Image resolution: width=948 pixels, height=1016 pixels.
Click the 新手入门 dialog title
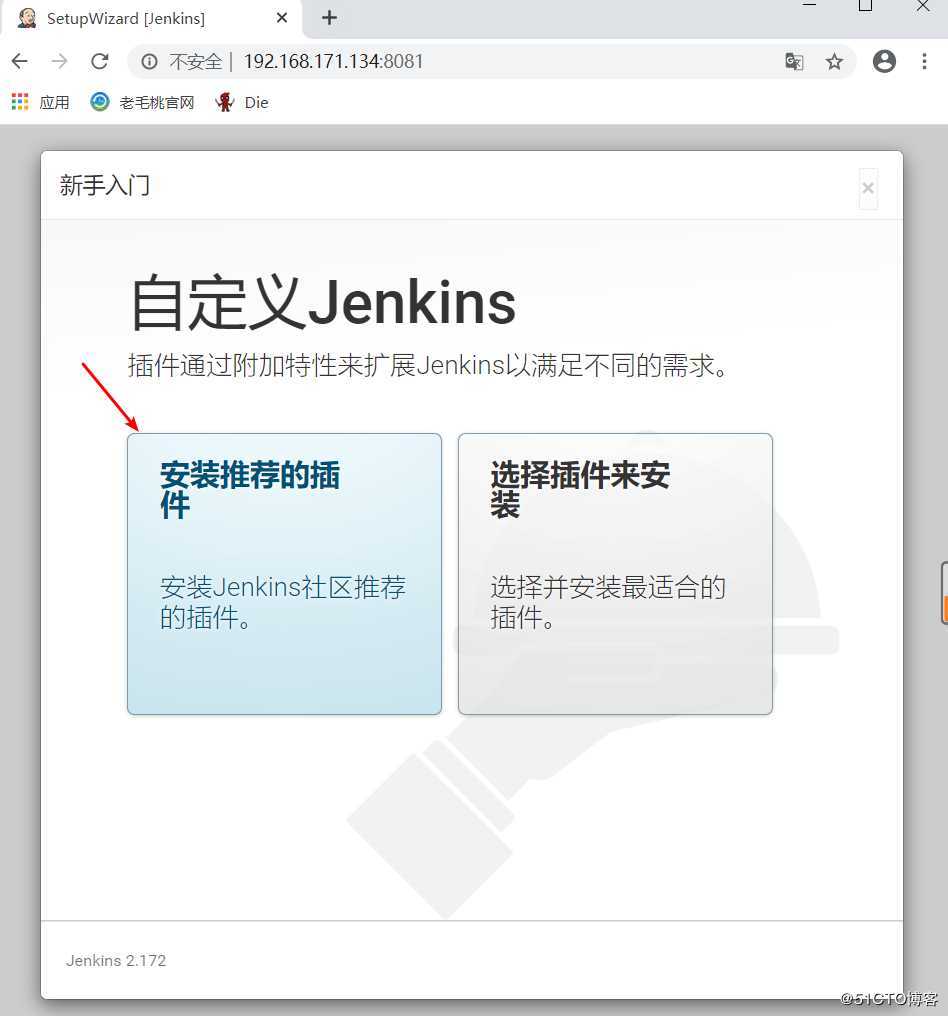(105, 186)
